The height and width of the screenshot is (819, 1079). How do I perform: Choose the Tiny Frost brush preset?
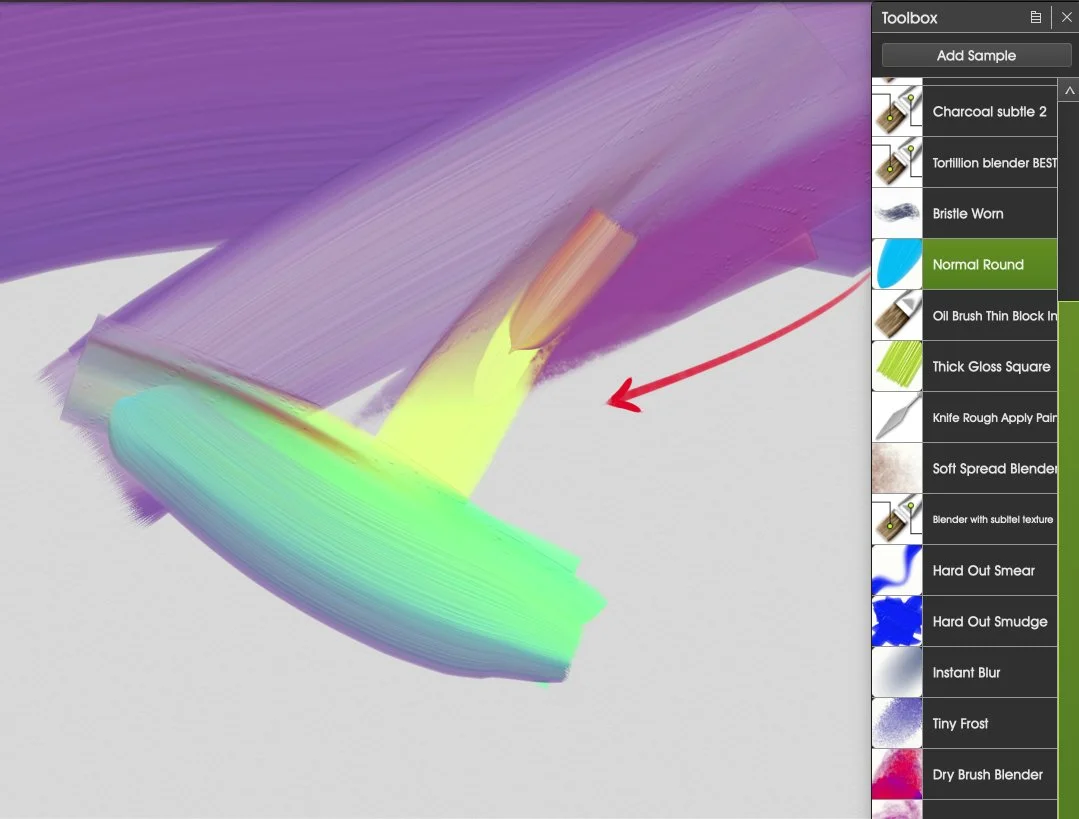point(959,723)
